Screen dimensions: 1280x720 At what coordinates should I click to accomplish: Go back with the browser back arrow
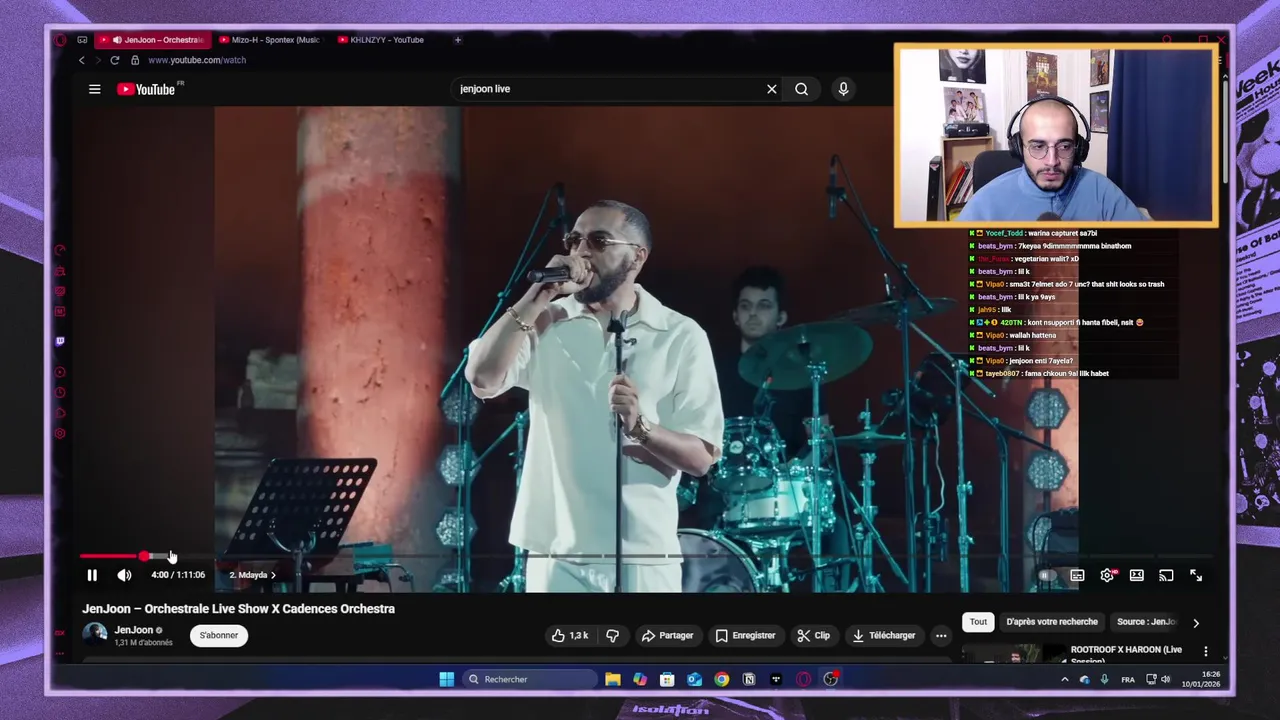click(82, 60)
